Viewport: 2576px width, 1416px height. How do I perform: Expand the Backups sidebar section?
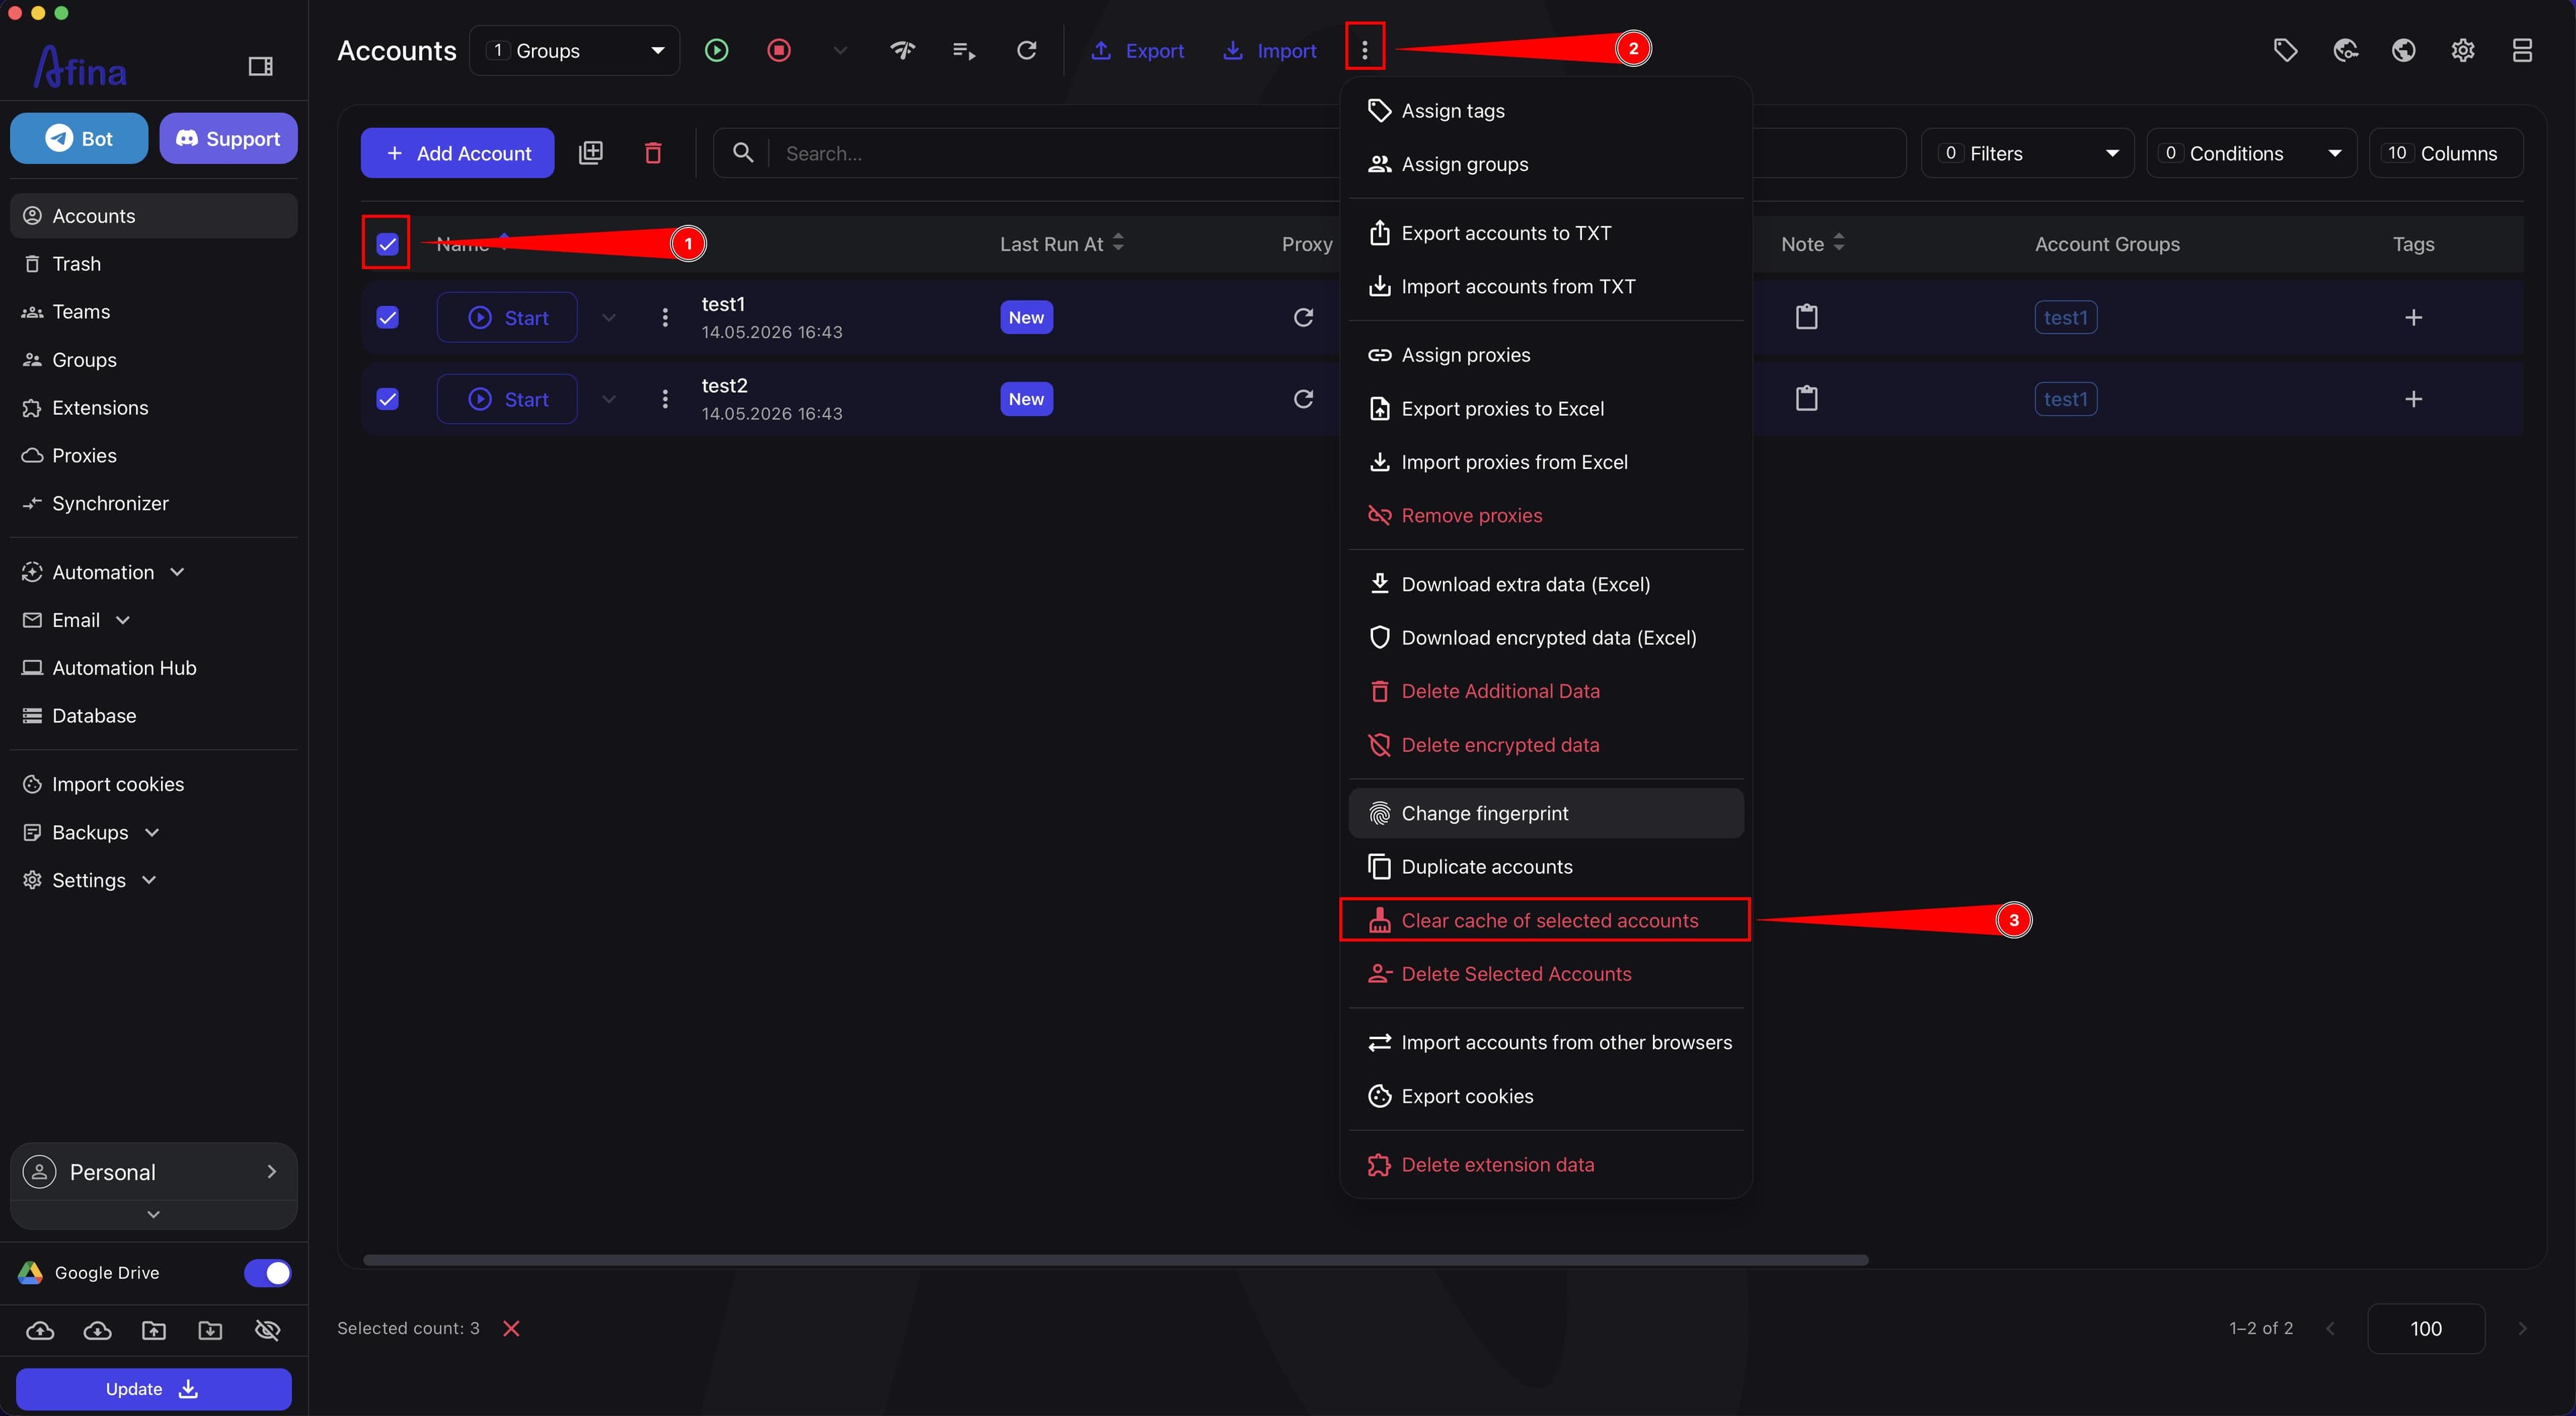click(x=153, y=832)
